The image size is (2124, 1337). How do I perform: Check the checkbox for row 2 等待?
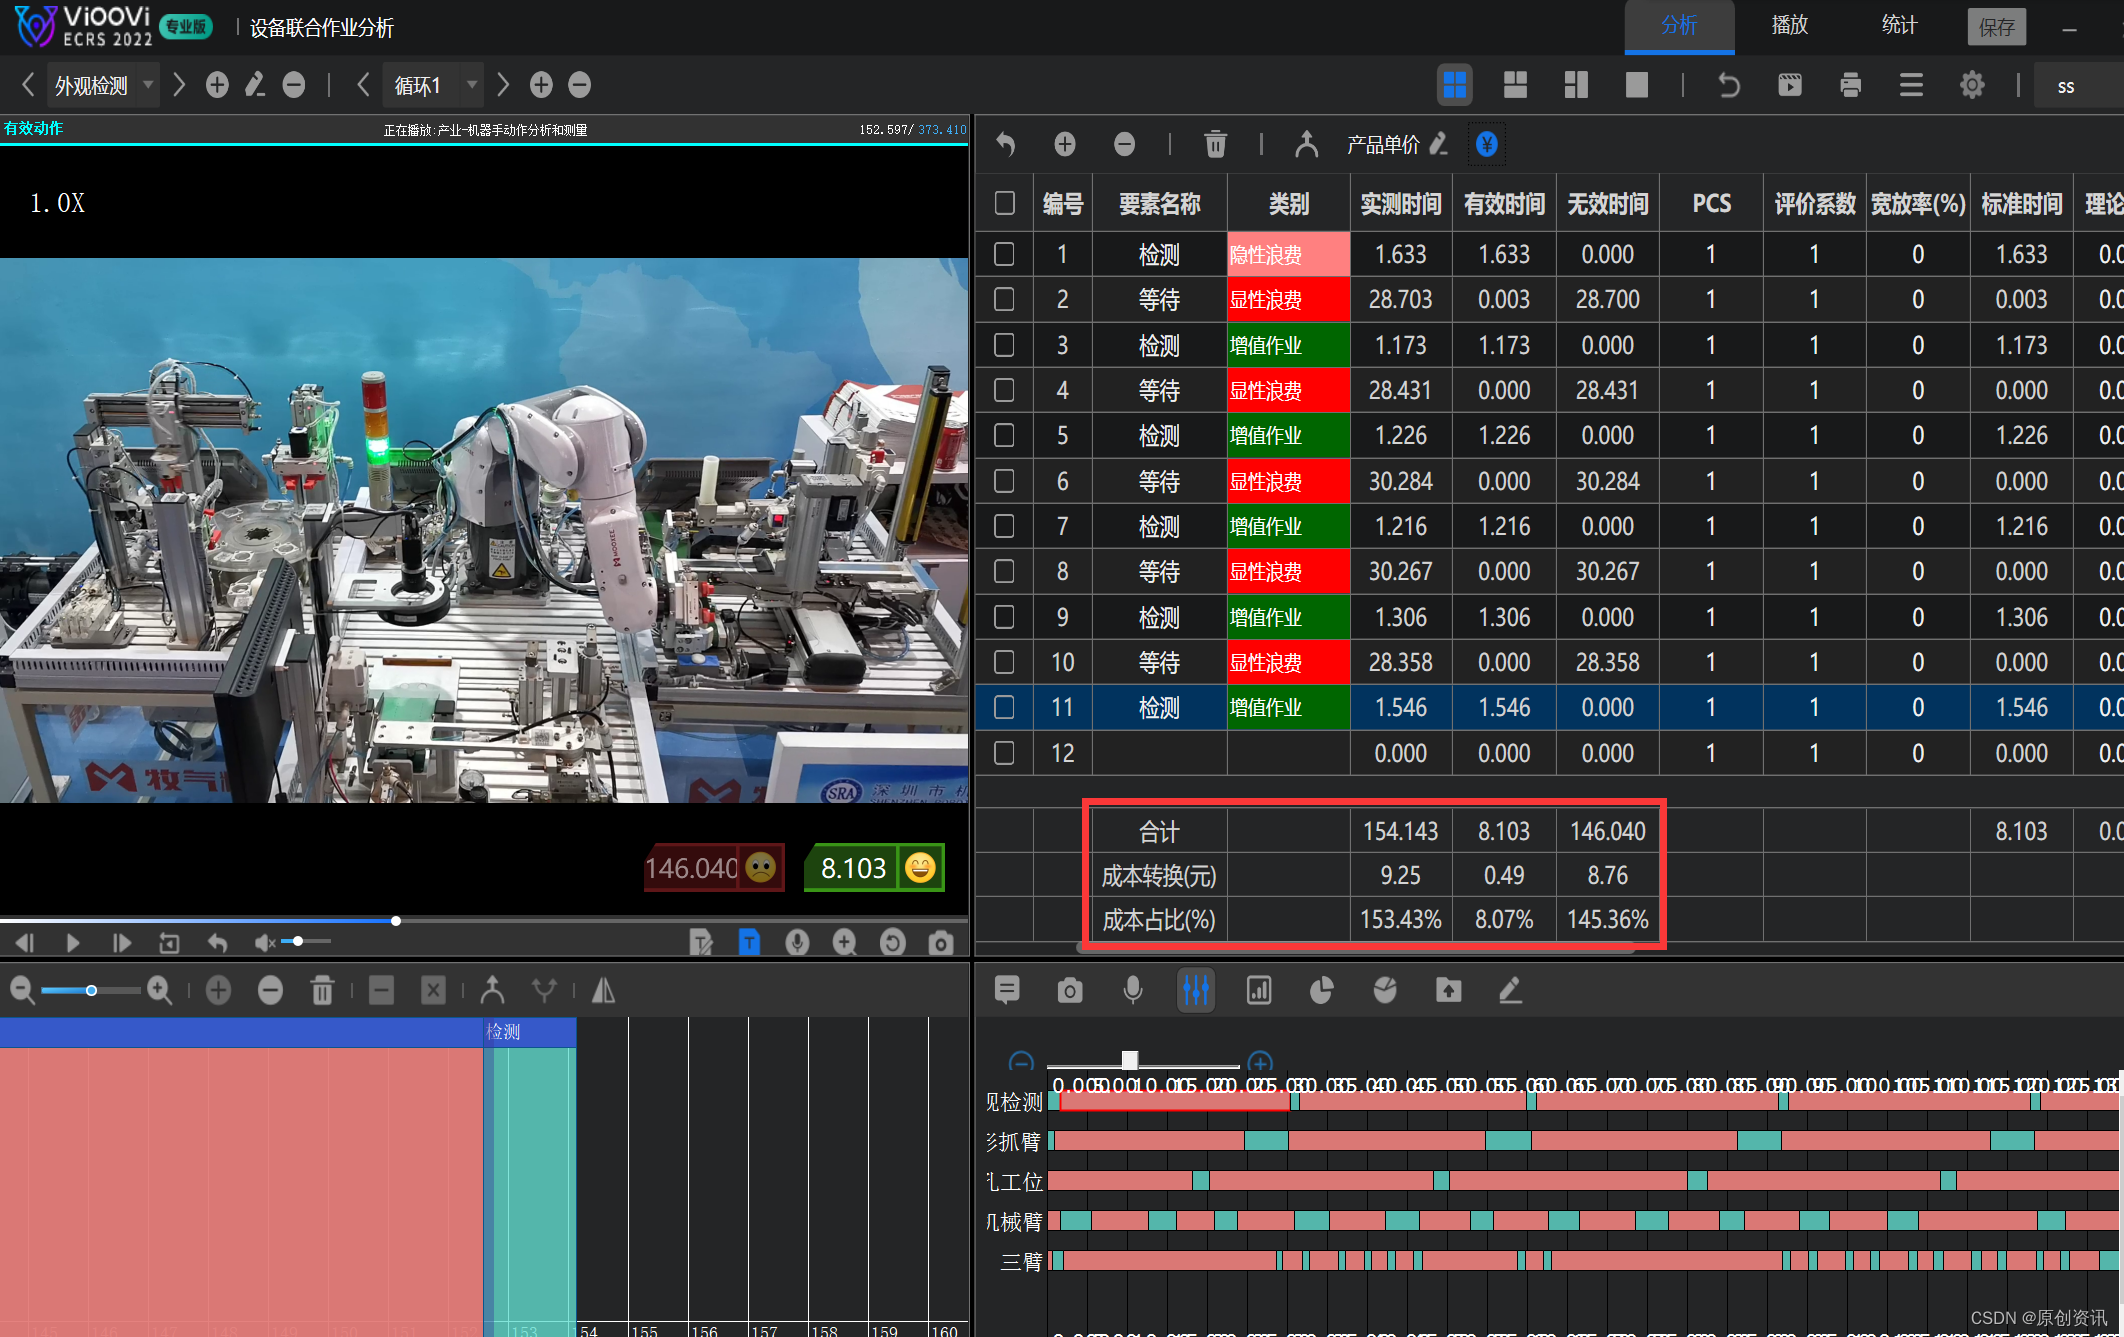pyautogui.click(x=1004, y=299)
